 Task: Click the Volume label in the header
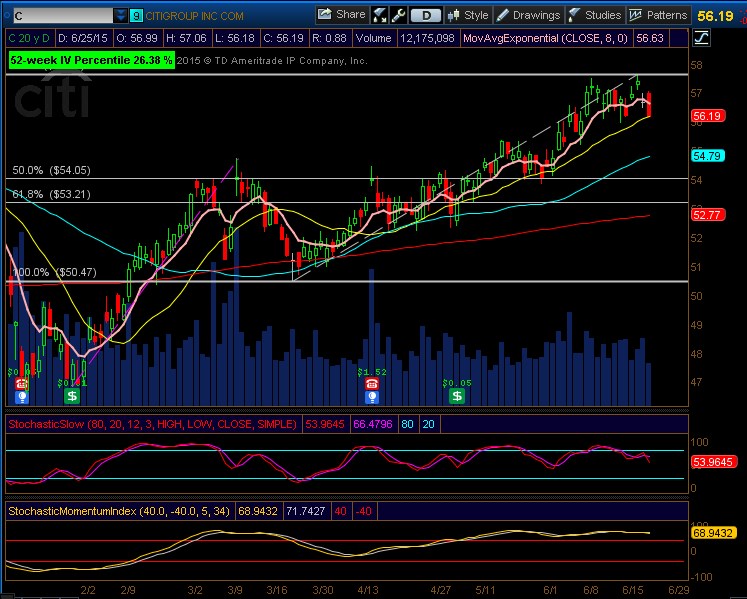(373, 38)
